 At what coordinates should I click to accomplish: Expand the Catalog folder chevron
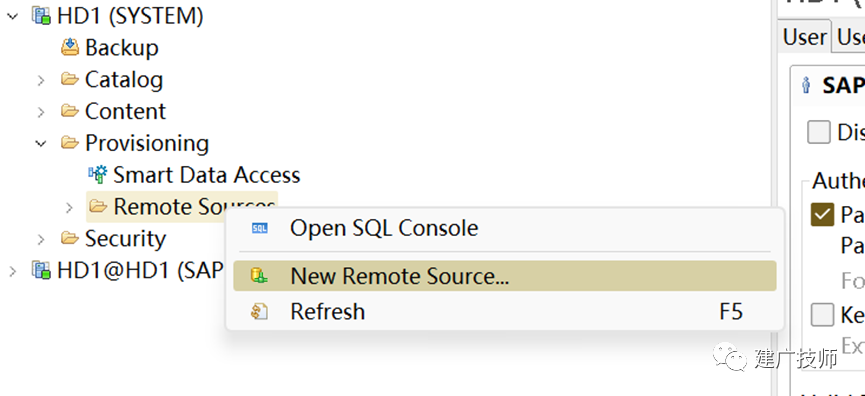pos(41,81)
